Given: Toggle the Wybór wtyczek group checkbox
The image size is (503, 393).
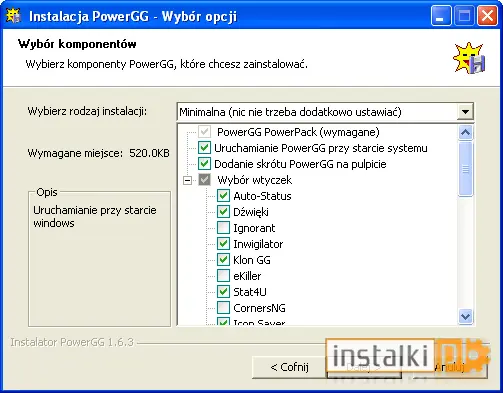Looking at the screenshot, I should click(204, 180).
